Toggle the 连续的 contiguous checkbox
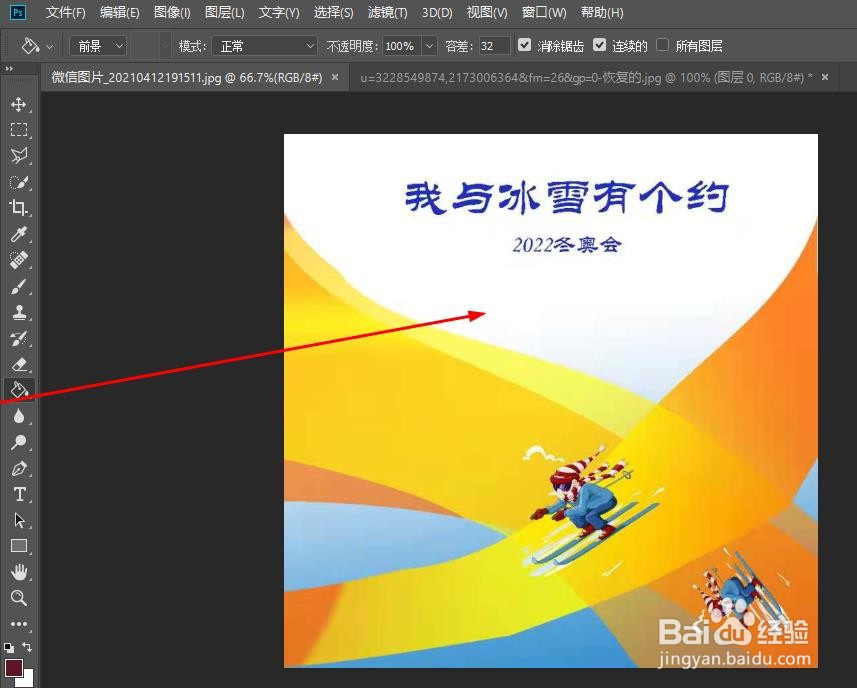This screenshot has width=857, height=688. click(599, 45)
